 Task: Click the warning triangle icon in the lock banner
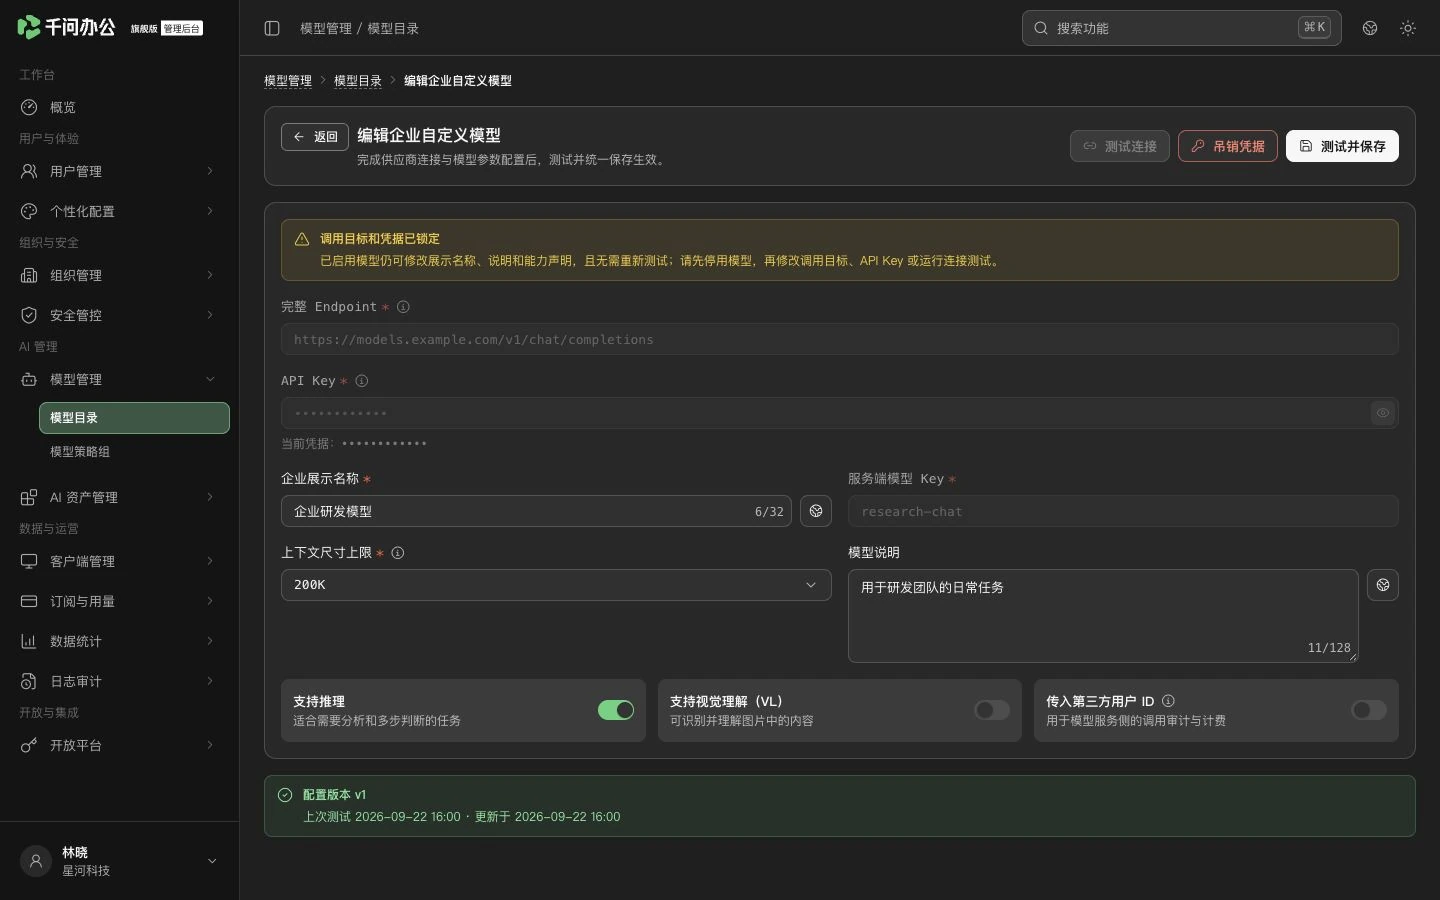coord(302,239)
